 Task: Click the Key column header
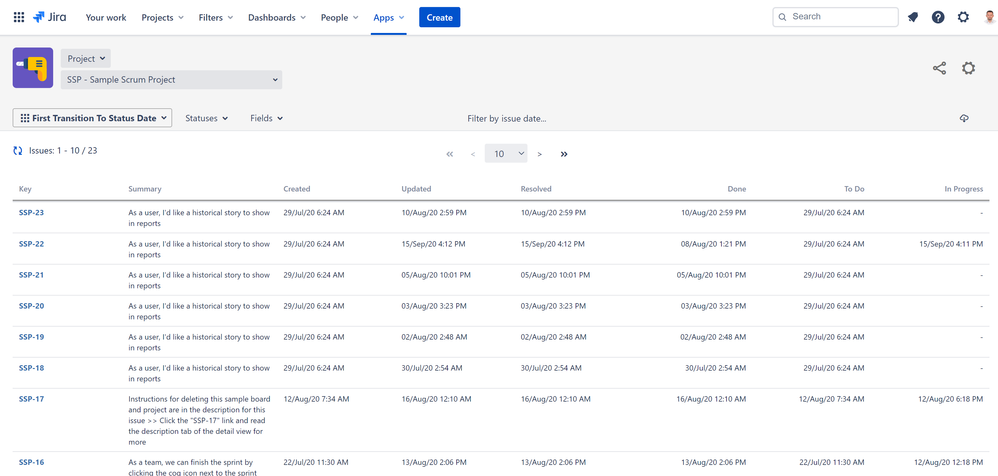[x=25, y=189]
